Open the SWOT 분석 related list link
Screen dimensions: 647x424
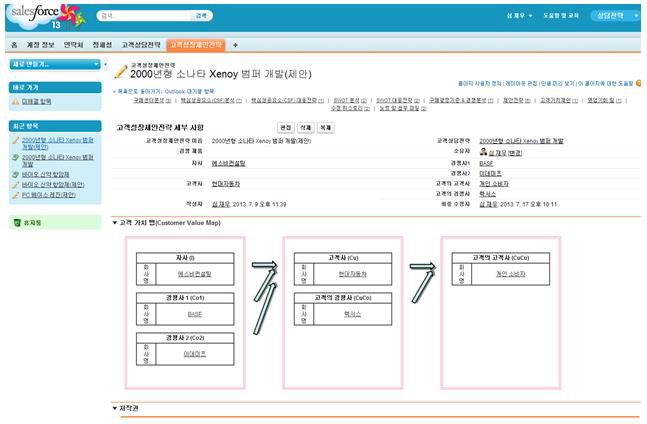350,101
